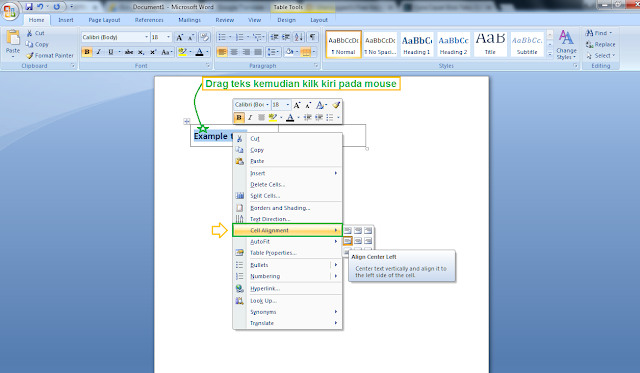Select Align Center Right cell alignment

pos(368,241)
